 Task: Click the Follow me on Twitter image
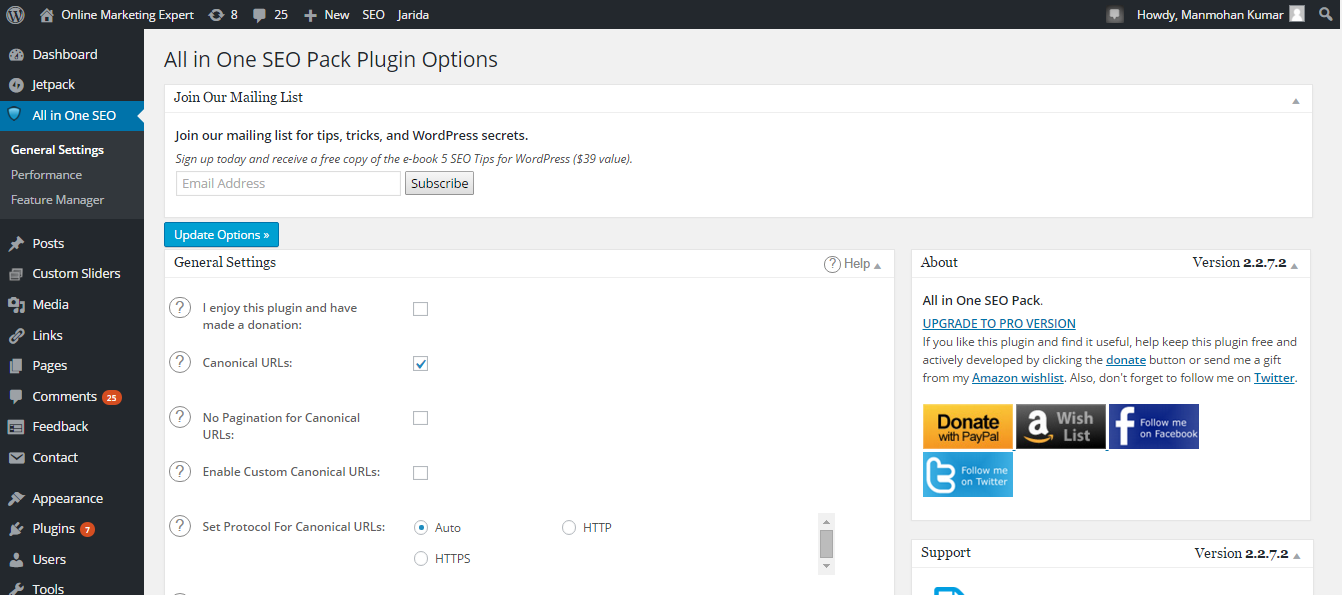point(968,475)
